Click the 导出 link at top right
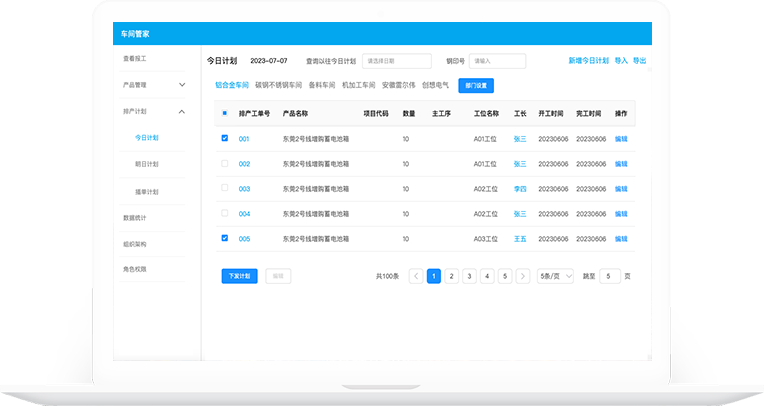 pyautogui.click(x=640, y=60)
